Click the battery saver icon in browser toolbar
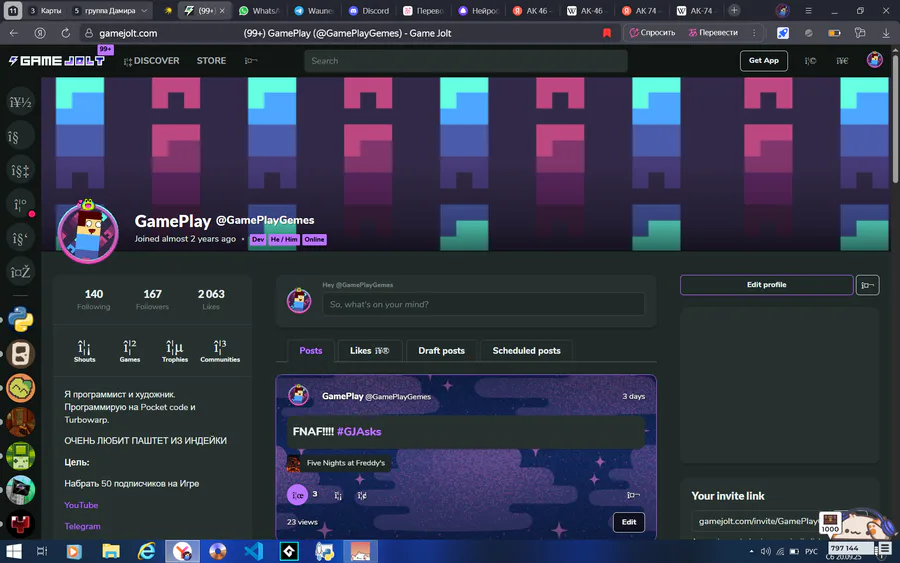The image size is (900, 563). pyautogui.click(x=834, y=33)
